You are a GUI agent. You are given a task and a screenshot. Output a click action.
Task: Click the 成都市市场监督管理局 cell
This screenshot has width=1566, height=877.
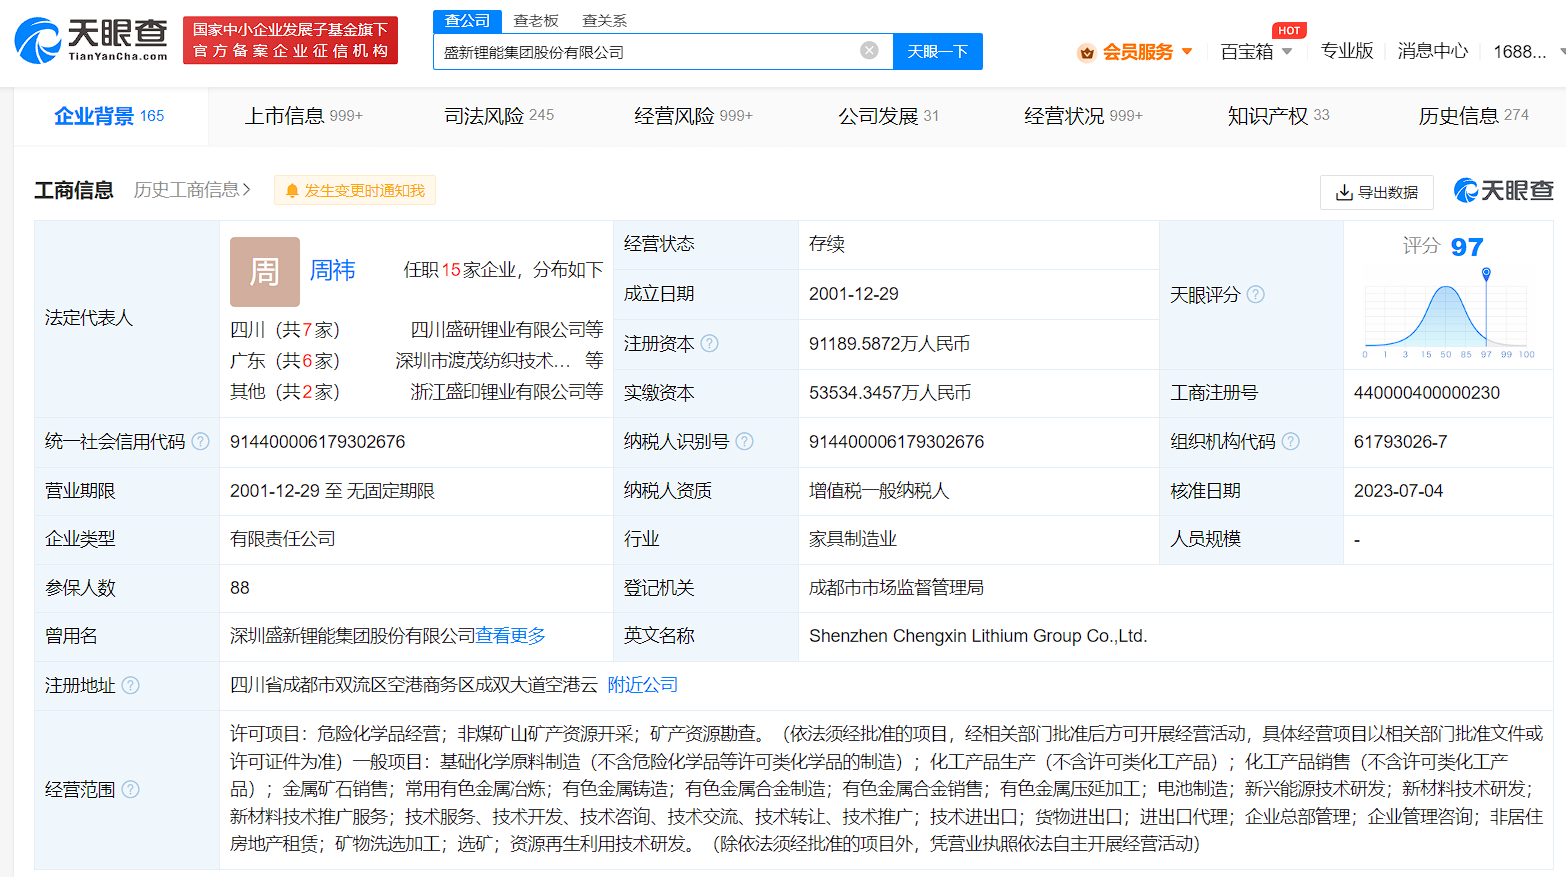896,588
